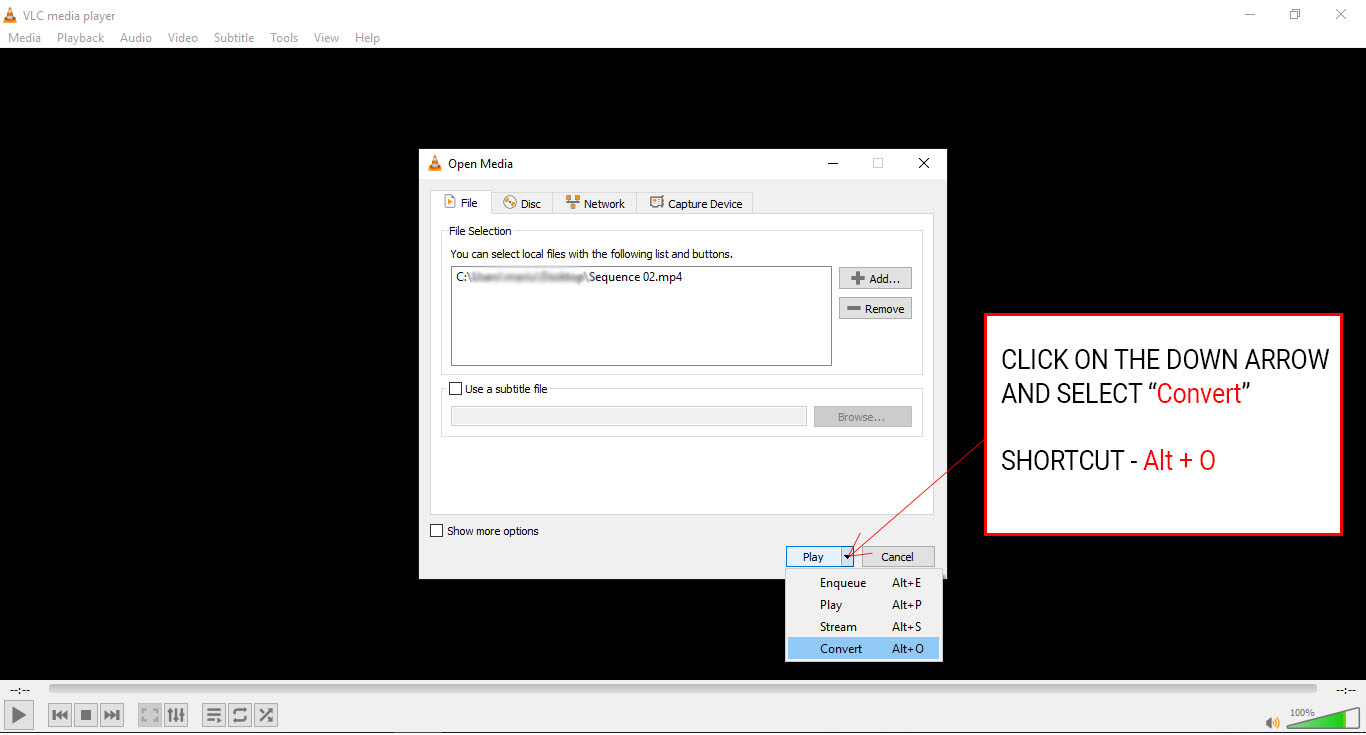Choose Play Alt+P from dropdown menu
The width and height of the screenshot is (1366, 735).
(864, 605)
